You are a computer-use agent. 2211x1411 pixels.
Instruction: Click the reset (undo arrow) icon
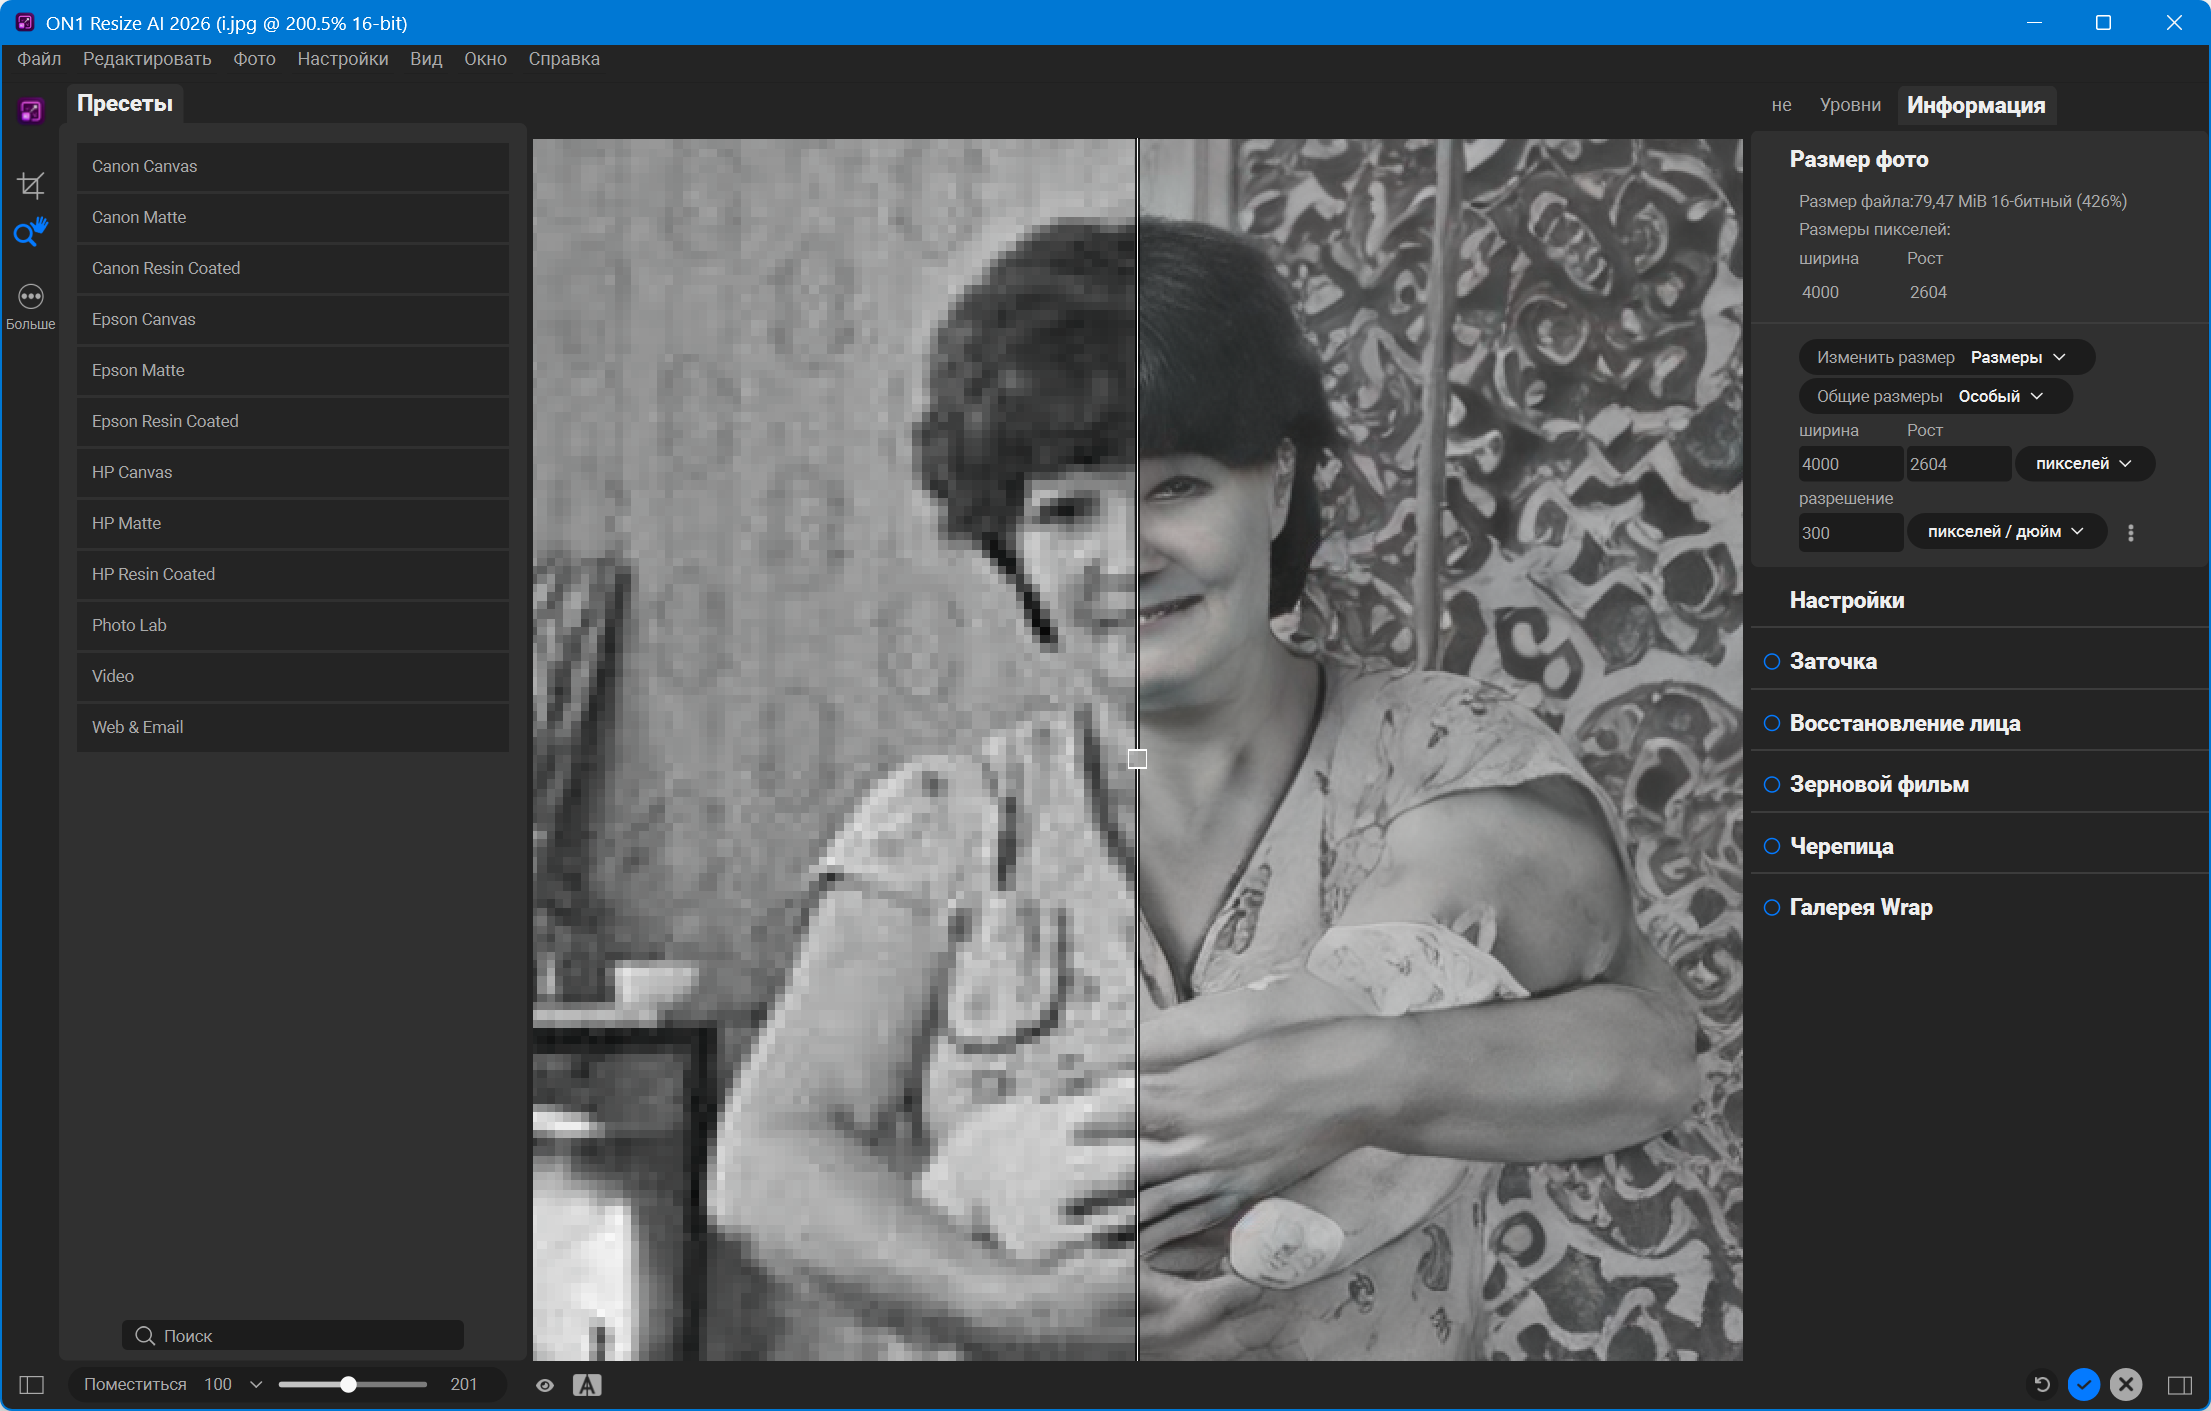coord(2042,1384)
